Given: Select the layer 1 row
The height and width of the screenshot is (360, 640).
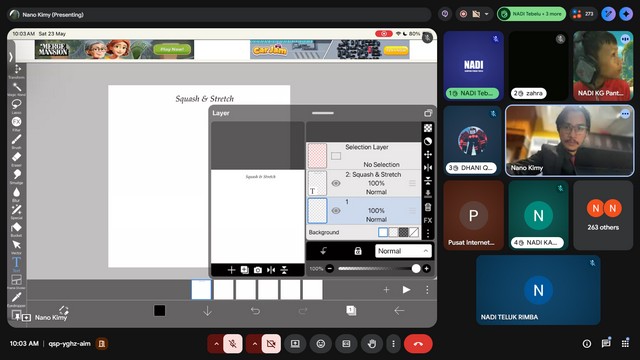Looking at the screenshot, I should point(364,211).
